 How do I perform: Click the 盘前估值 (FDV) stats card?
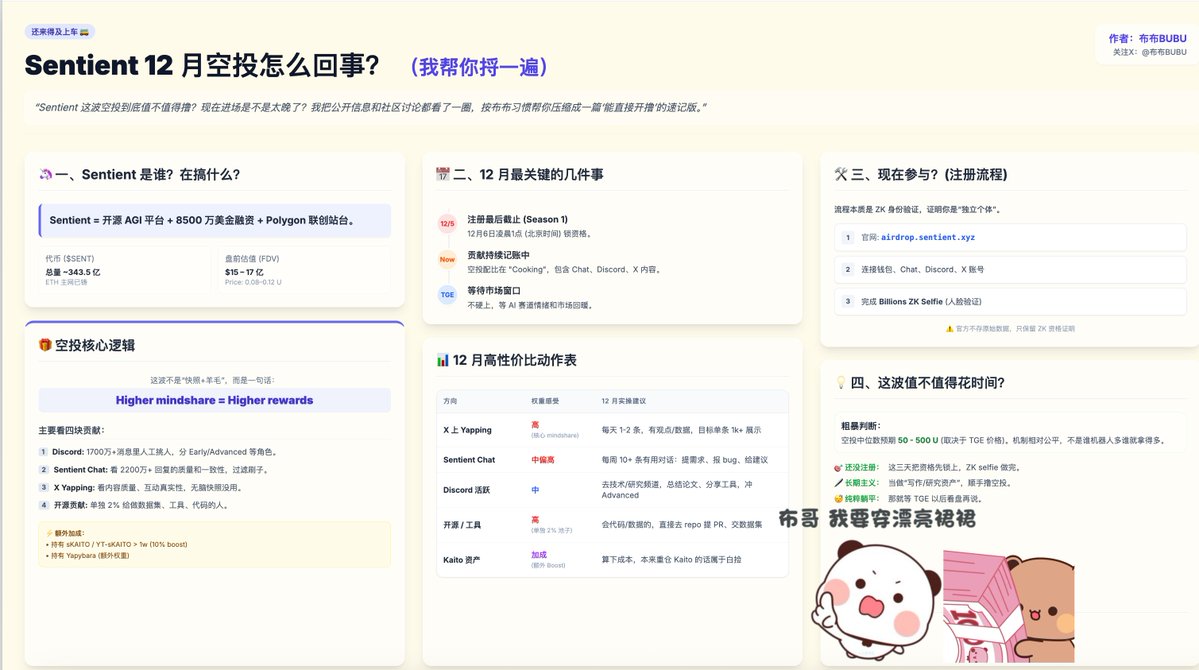304,270
